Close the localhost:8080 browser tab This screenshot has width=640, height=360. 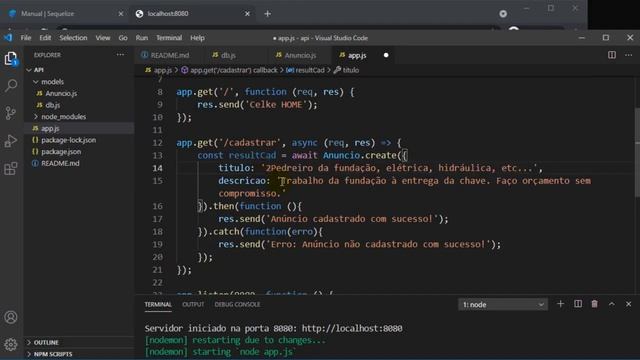coord(247,14)
